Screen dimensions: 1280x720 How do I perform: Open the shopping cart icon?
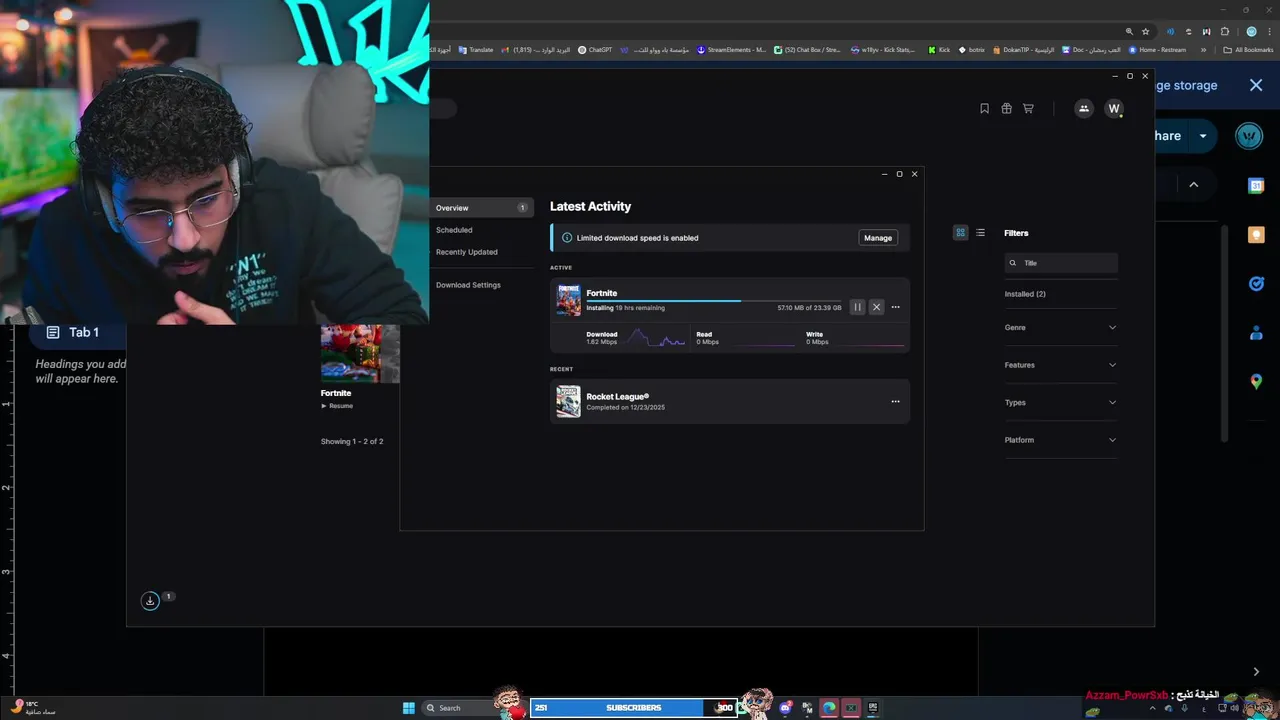1028,109
